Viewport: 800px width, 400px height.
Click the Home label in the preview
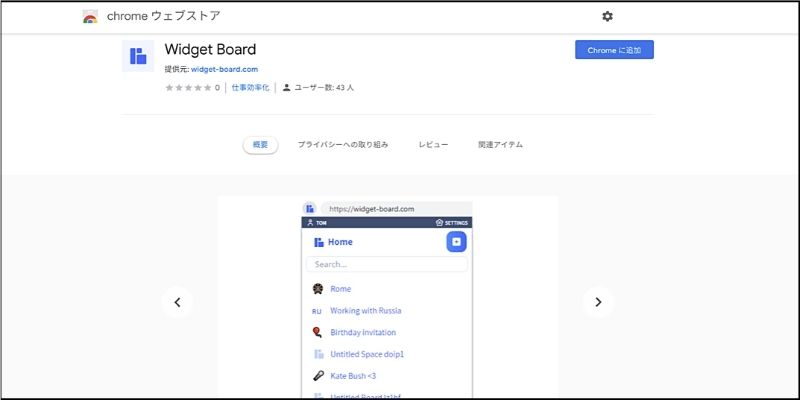pyautogui.click(x=340, y=242)
